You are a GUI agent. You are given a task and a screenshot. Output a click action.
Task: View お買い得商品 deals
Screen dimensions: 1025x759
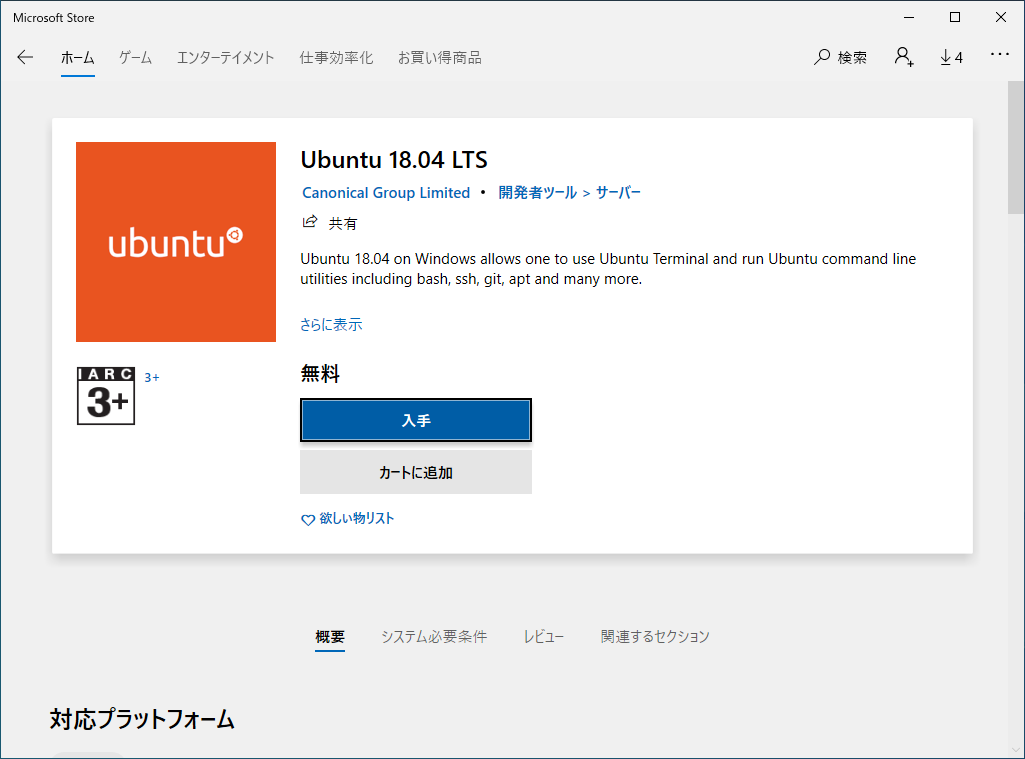point(438,57)
